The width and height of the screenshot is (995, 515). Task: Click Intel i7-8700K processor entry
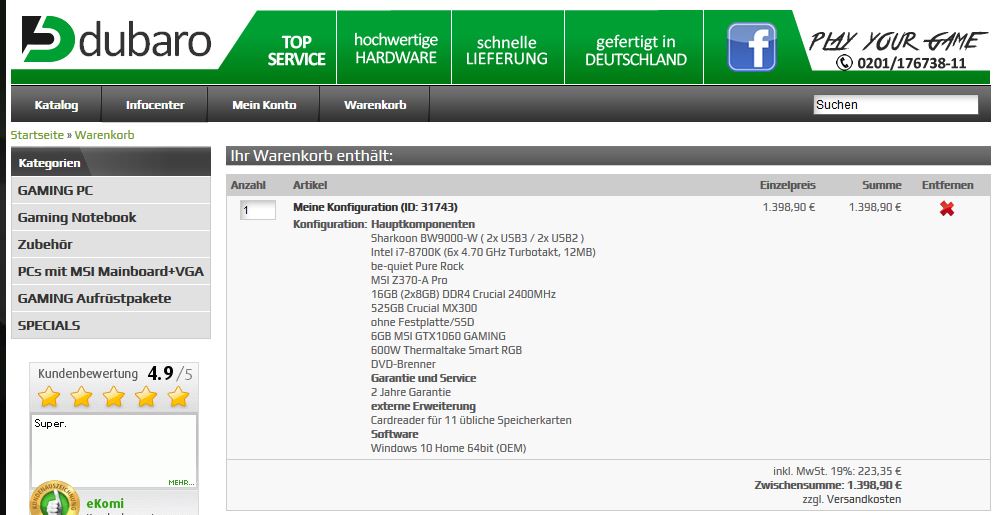coord(483,252)
